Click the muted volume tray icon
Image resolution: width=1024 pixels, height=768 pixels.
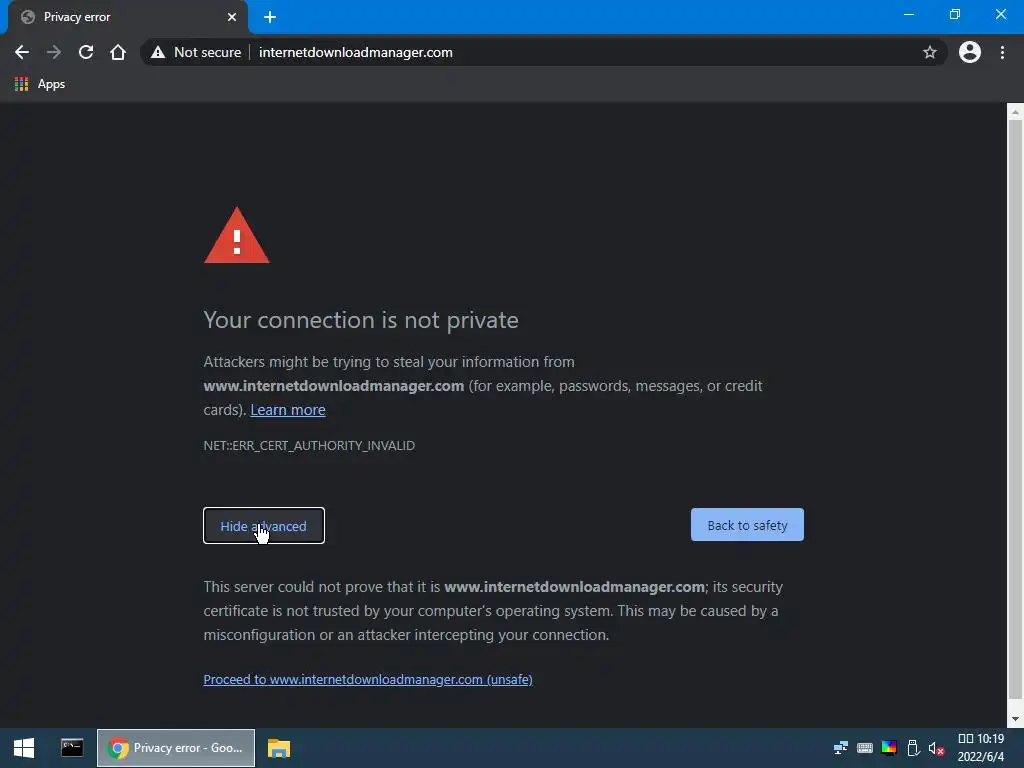(936, 748)
